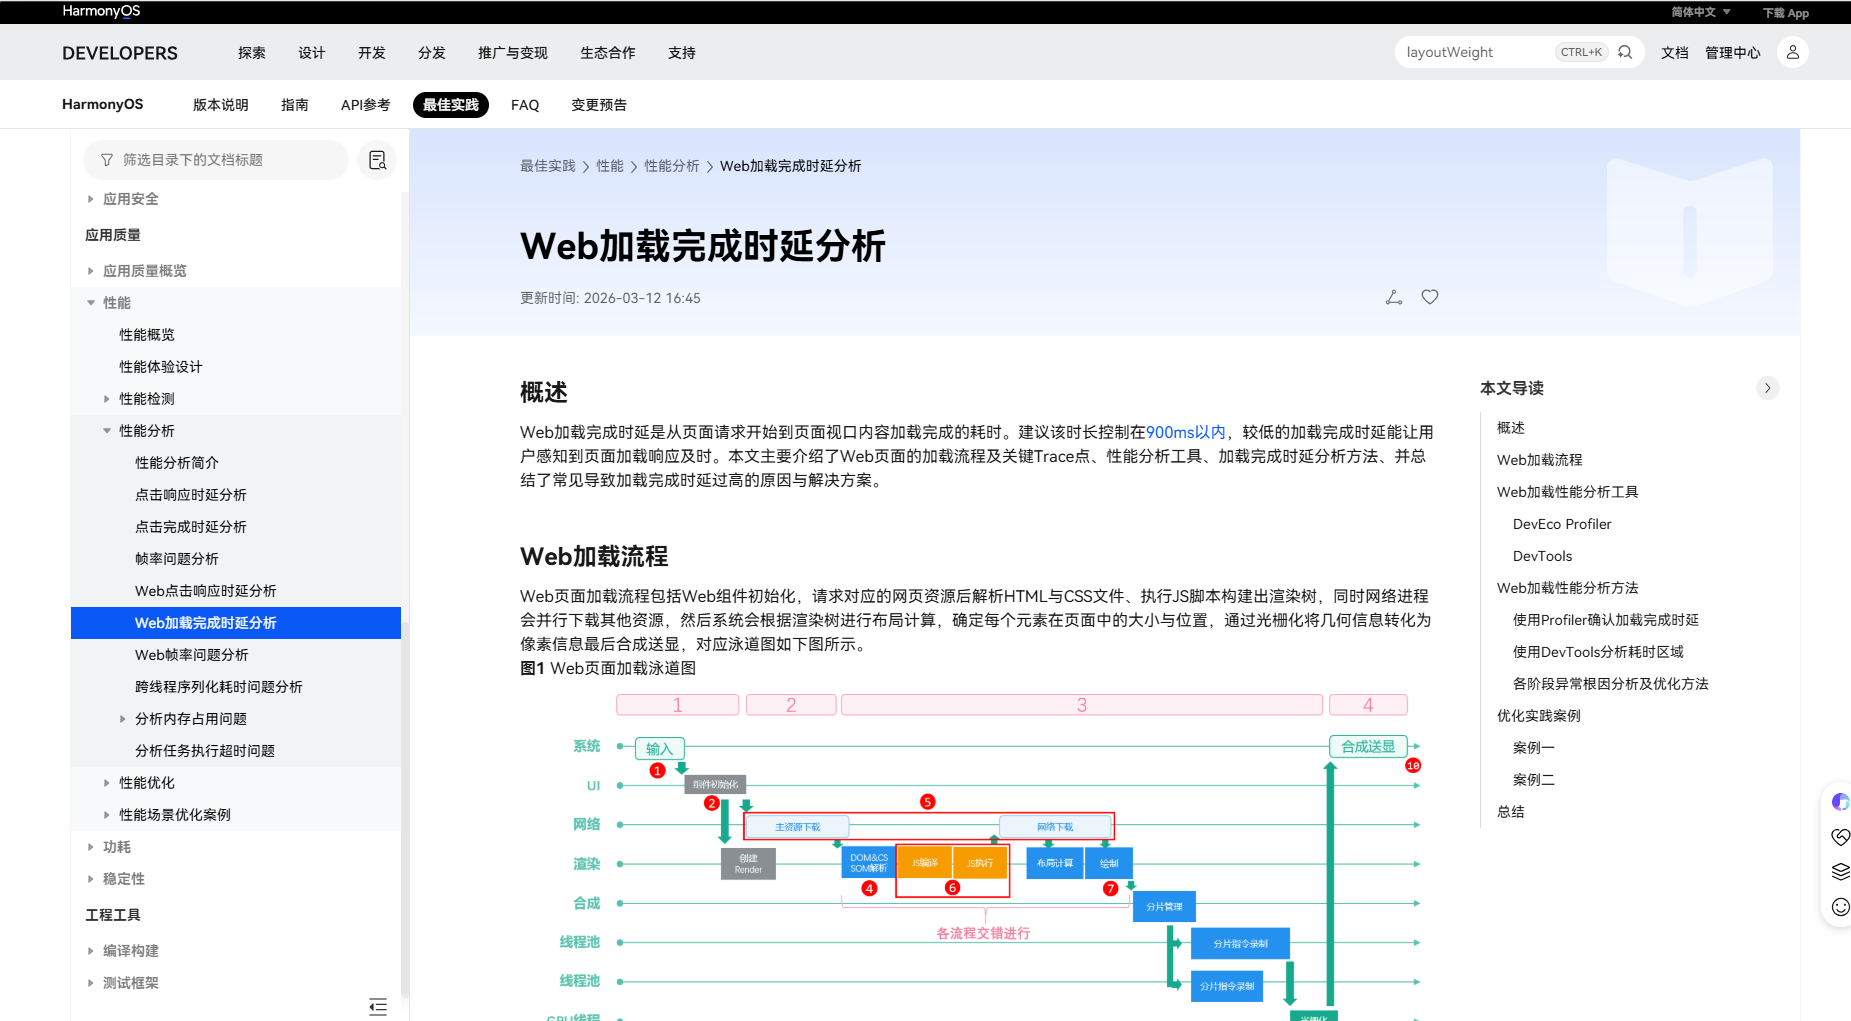Open the 生态合作 top menu
Screen dimensions: 1851x1021
coord(608,53)
